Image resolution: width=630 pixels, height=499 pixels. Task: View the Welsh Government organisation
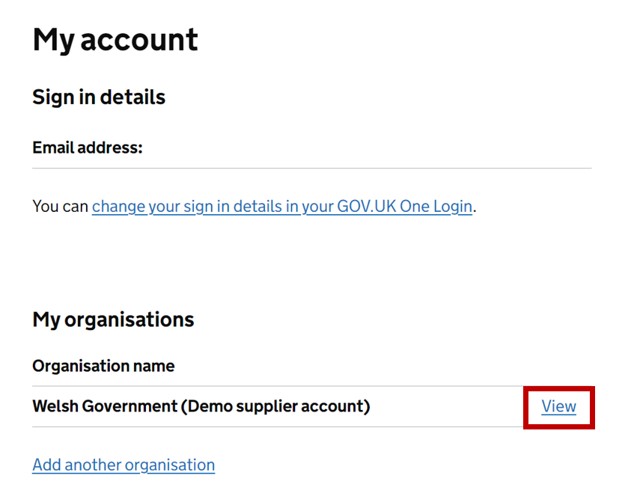click(558, 406)
